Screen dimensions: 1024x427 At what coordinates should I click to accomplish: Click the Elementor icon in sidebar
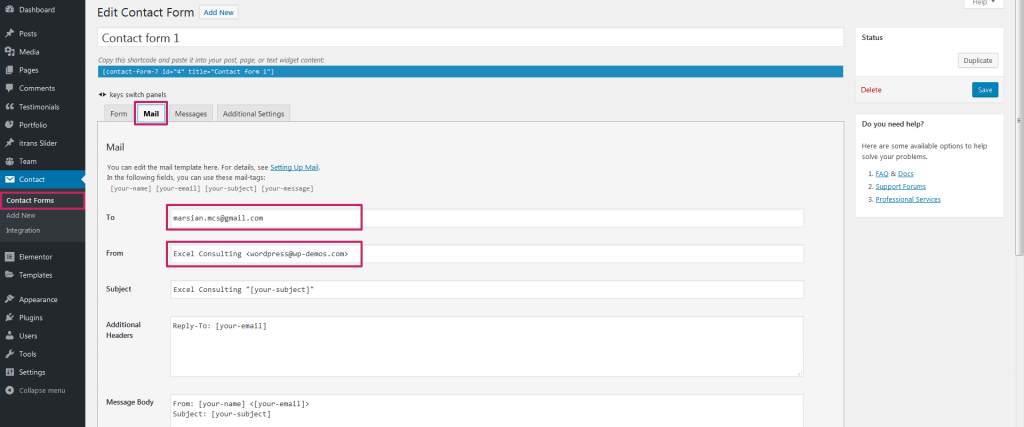click(x=9, y=256)
